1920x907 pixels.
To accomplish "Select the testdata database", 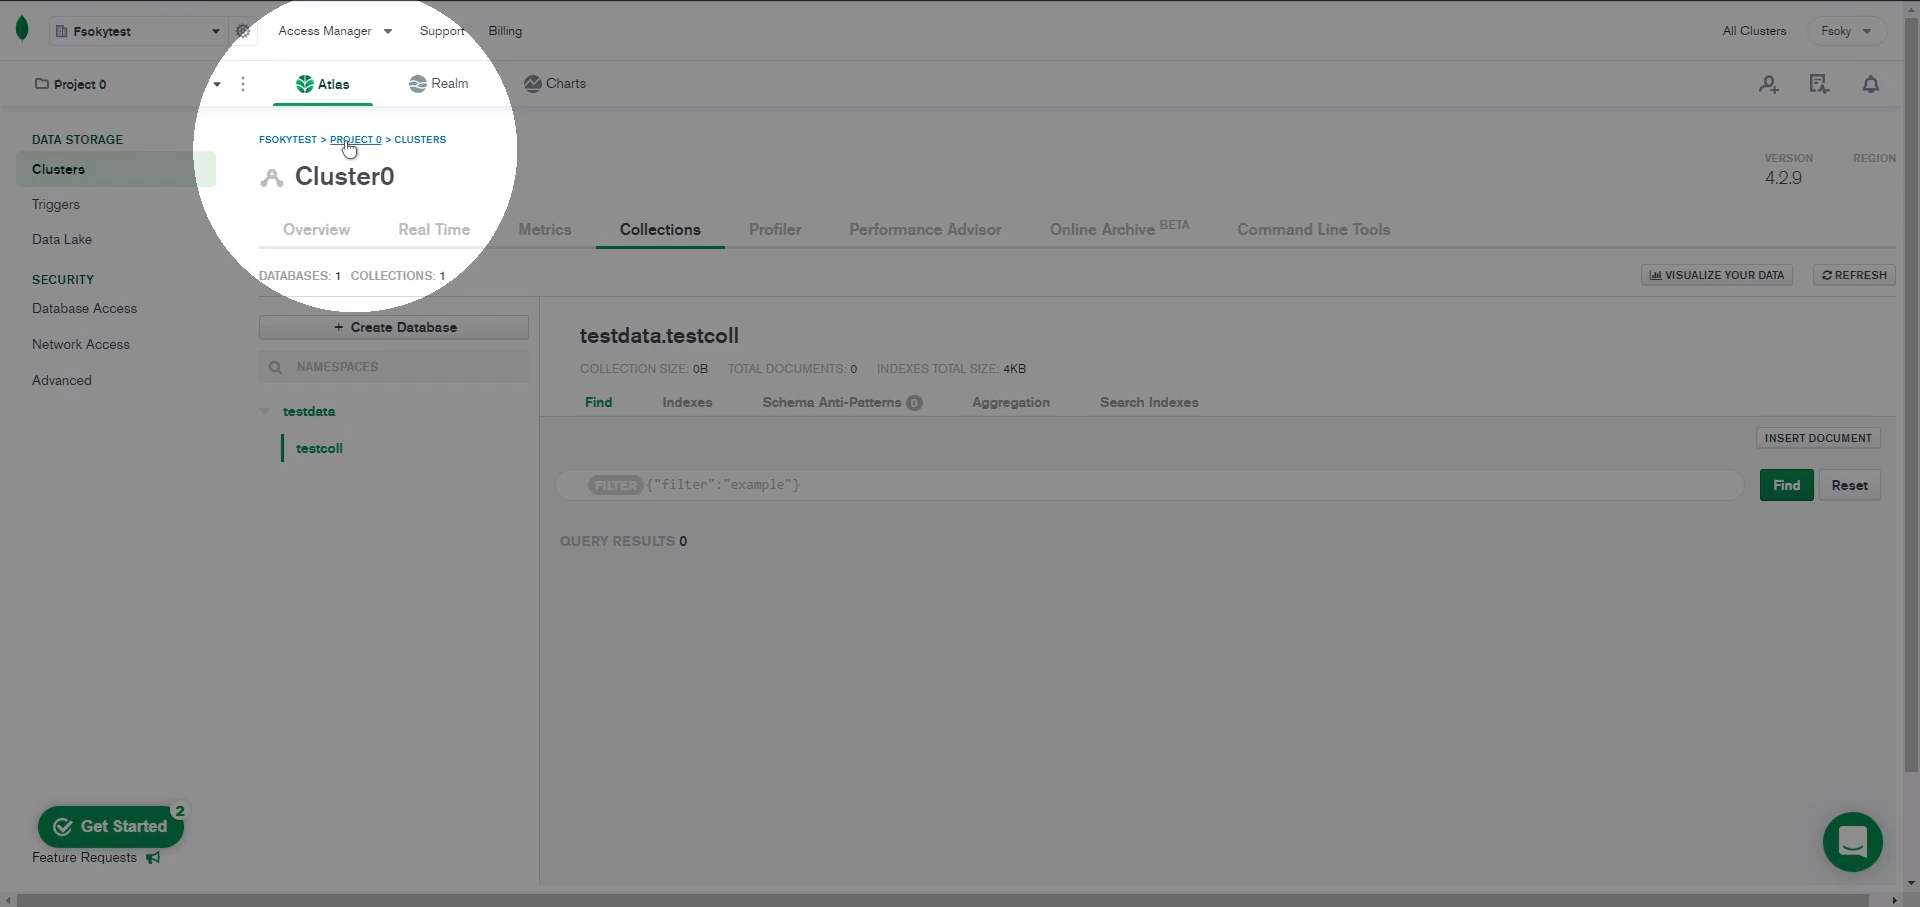I will [x=309, y=411].
